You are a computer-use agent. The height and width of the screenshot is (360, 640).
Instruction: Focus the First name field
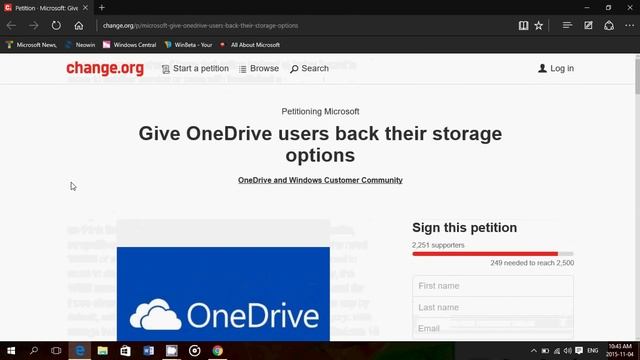point(493,286)
